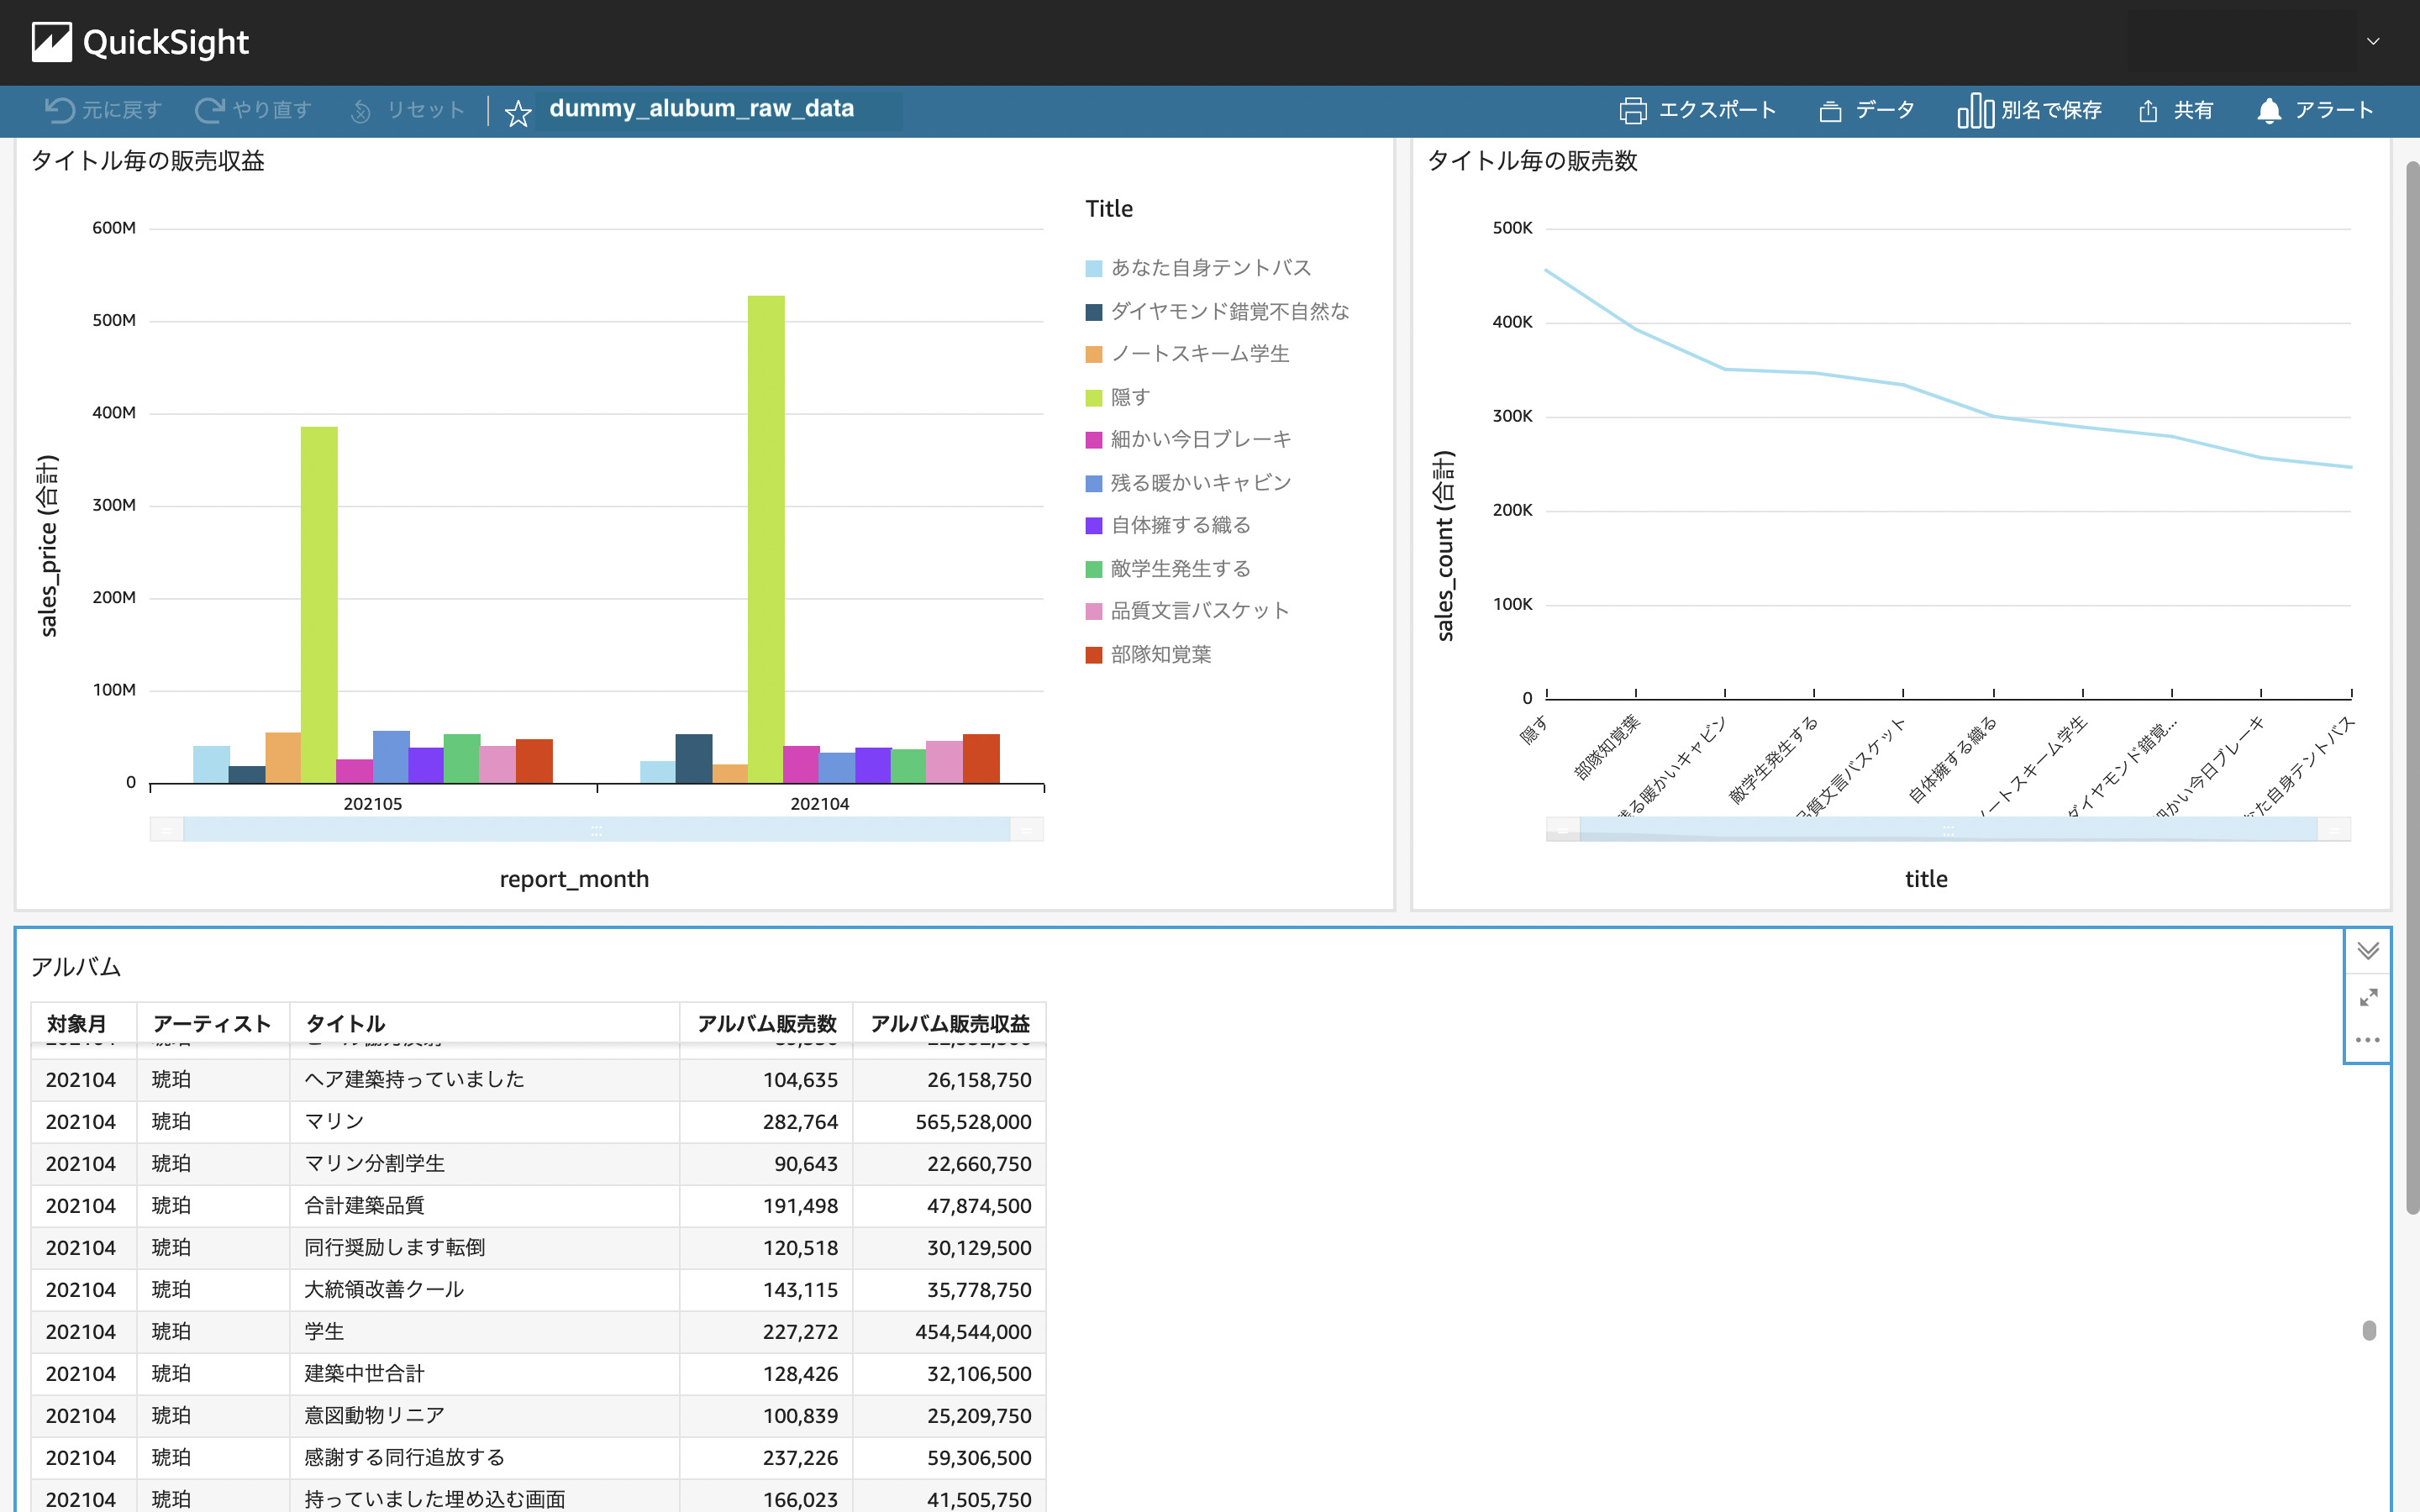Edit the analysis title dummy_alubum_raw_data
Image resolution: width=2420 pixels, height=1512 pixels.
click(702, 109)
